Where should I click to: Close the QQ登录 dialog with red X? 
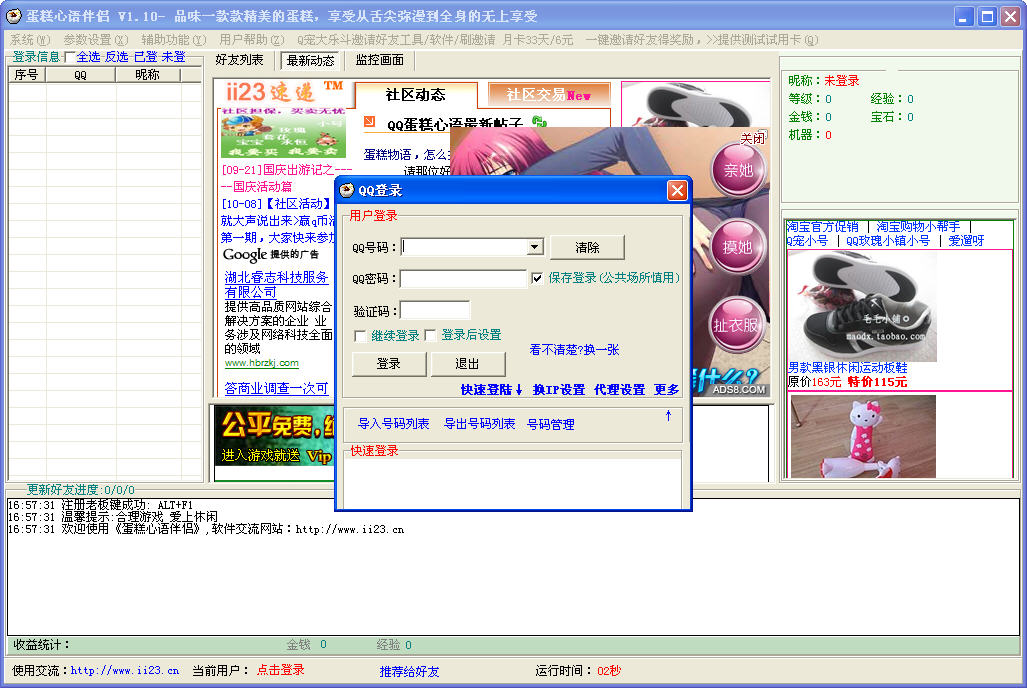click(x=677, y=191)
